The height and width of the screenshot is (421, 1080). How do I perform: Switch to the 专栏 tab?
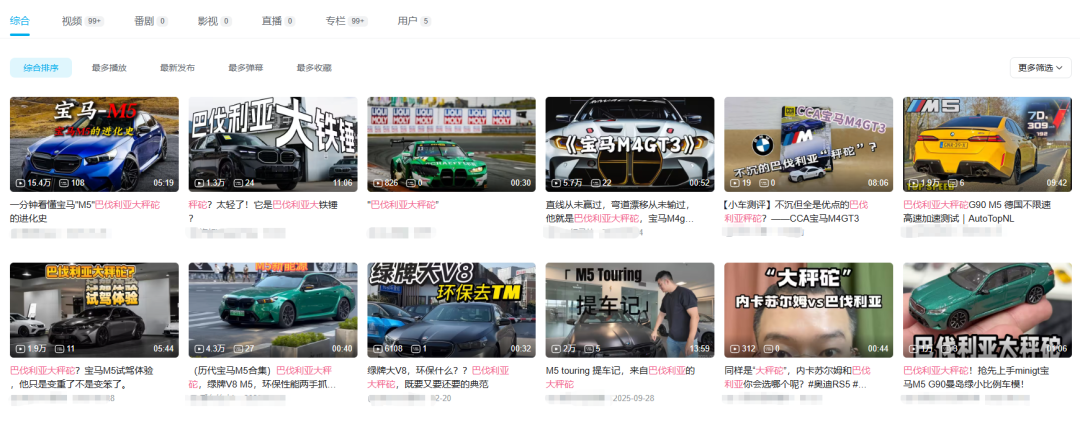346,21
